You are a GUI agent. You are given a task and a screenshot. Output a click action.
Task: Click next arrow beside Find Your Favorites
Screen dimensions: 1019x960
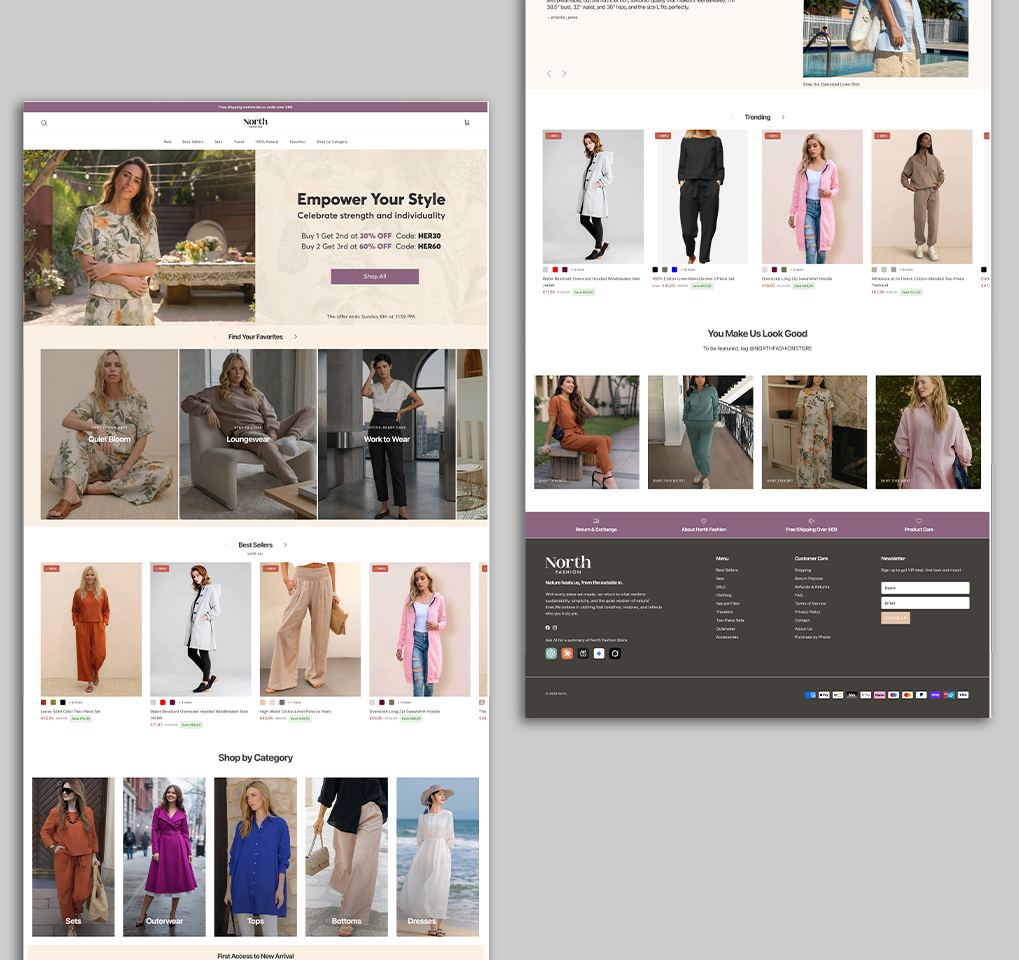pos(295,337)
